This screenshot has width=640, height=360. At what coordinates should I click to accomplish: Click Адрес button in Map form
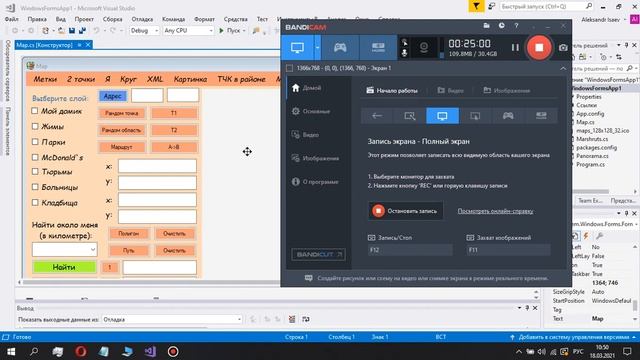coord(112,96)
